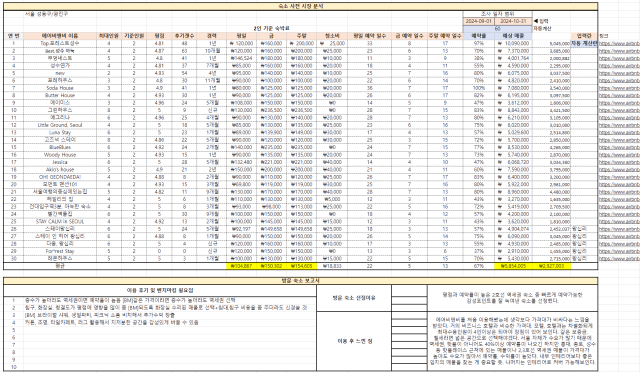
Task: Open the Airbnb link in the Jessica row
Action: pyautogui.click(x=619, y=162)
